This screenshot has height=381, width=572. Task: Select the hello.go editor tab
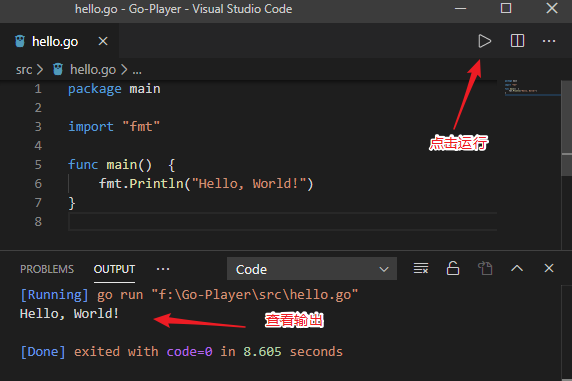pyautogui.click(x=59, y=41)
